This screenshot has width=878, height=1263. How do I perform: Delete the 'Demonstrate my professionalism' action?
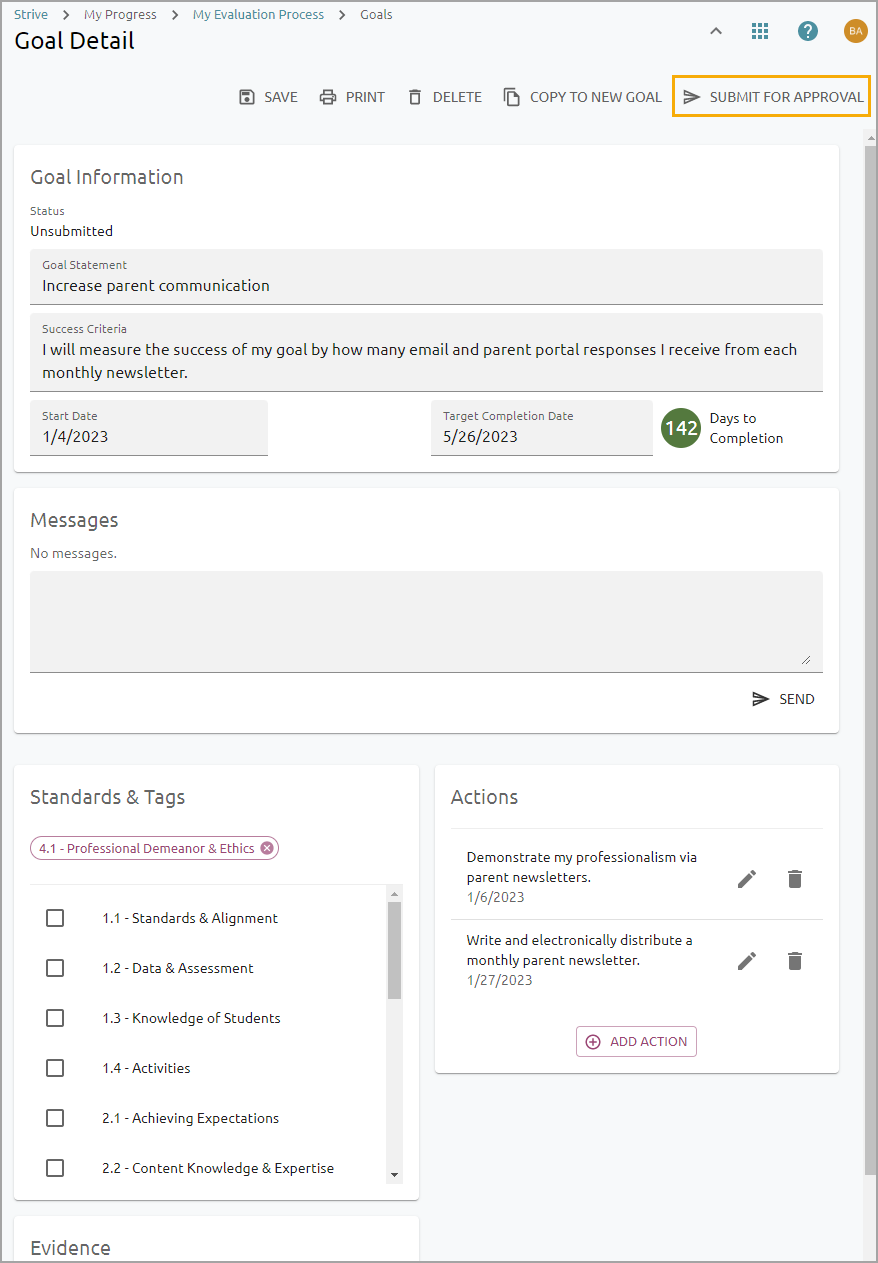(795, 879)
